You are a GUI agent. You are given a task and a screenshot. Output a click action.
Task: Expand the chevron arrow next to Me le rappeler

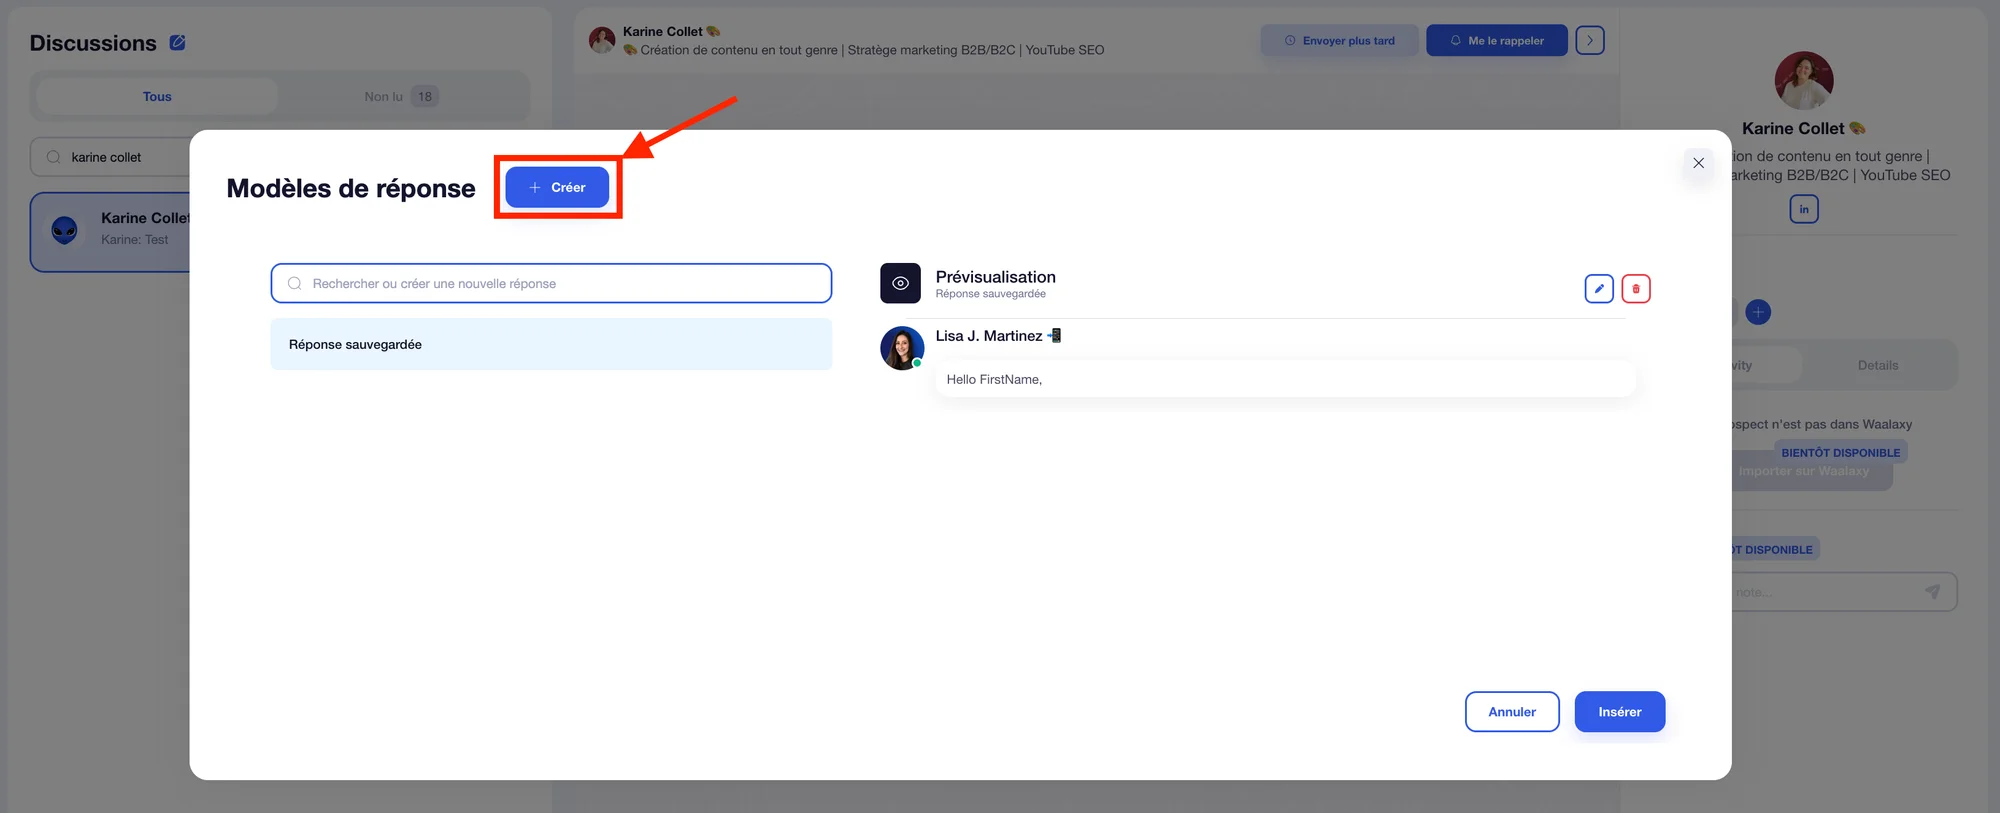coord(1590,40)
